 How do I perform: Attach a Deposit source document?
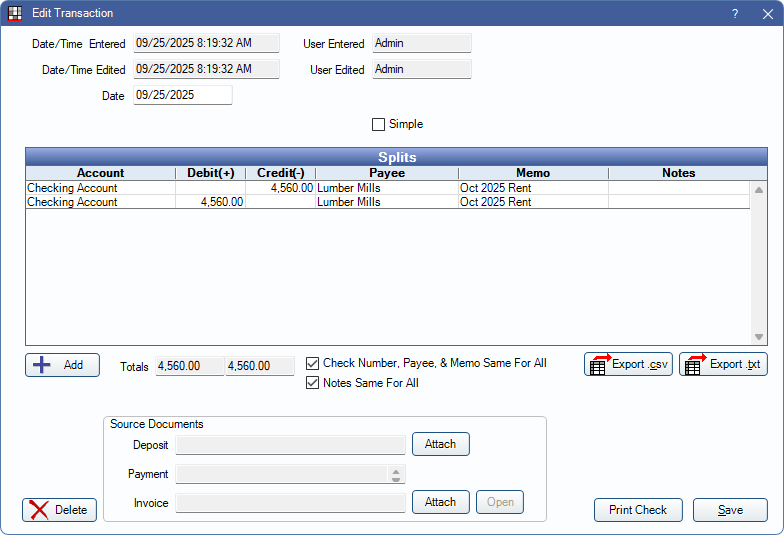pos(440,444)
